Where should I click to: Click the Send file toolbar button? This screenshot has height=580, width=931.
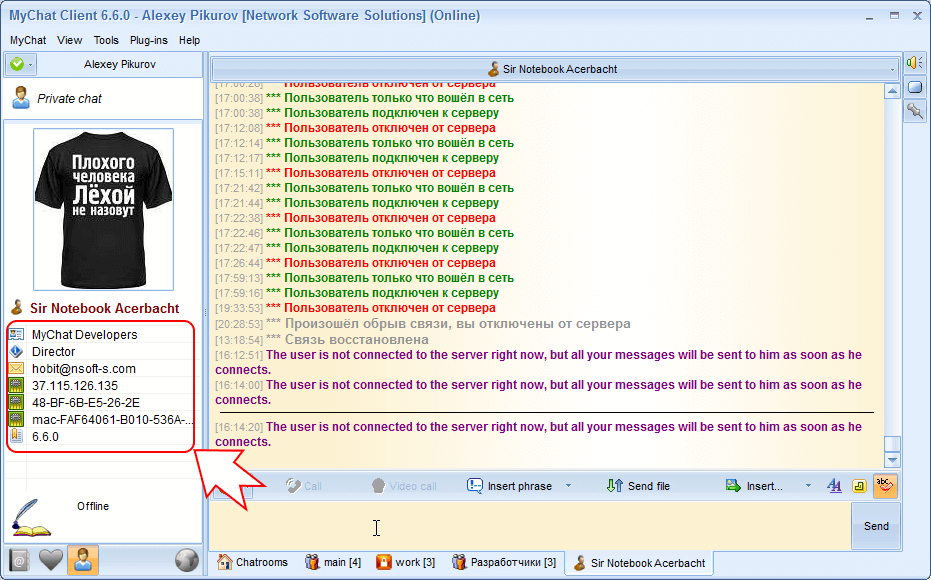638,486
